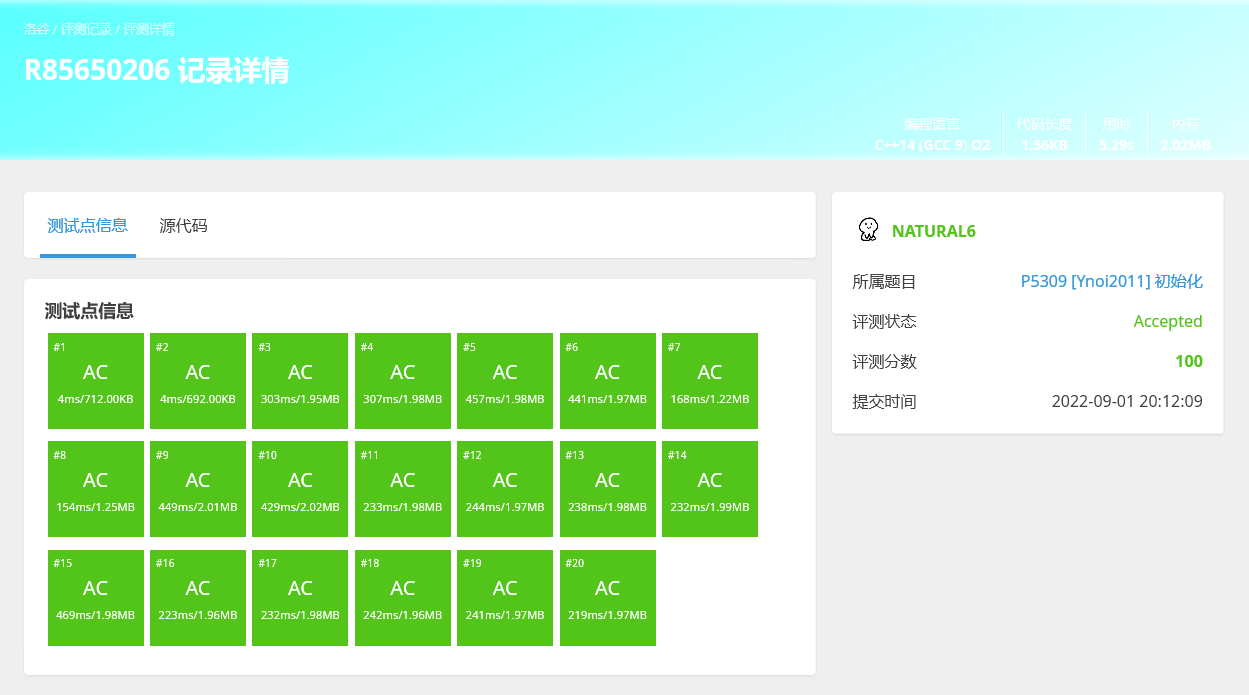
Task: Select test case #7 AC block
Action: coord(710,381)
